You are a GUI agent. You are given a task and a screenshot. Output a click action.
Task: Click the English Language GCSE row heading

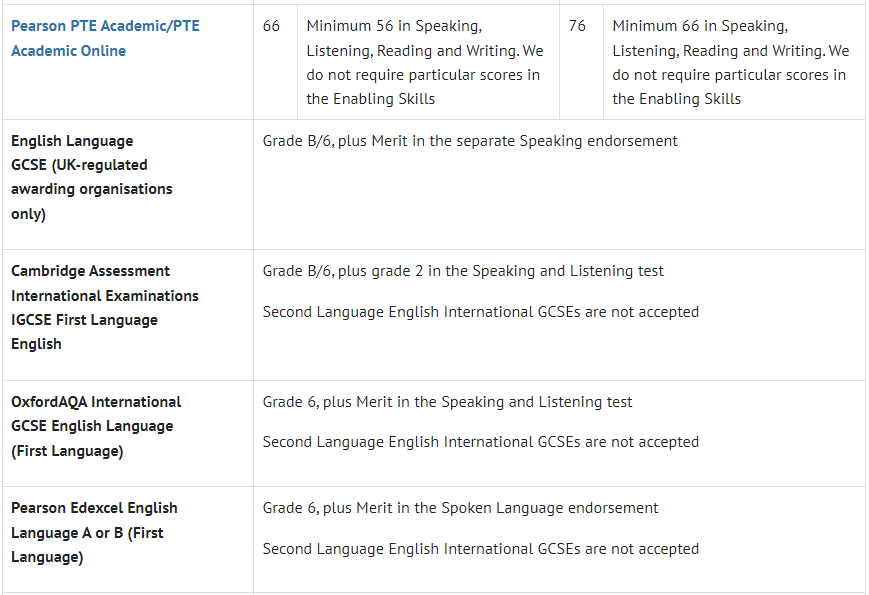[92, 177]
